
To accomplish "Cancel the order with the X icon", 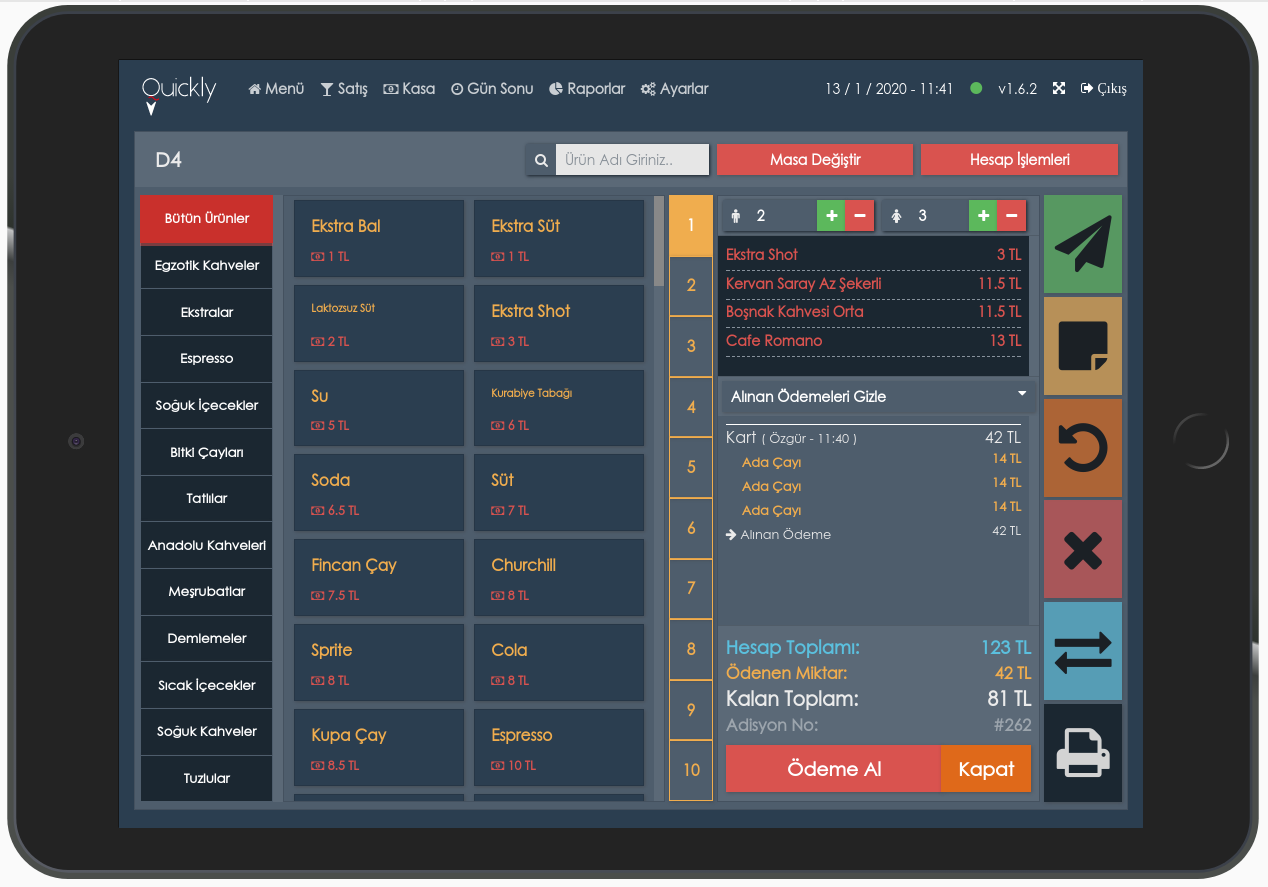I will (1083, 548).
